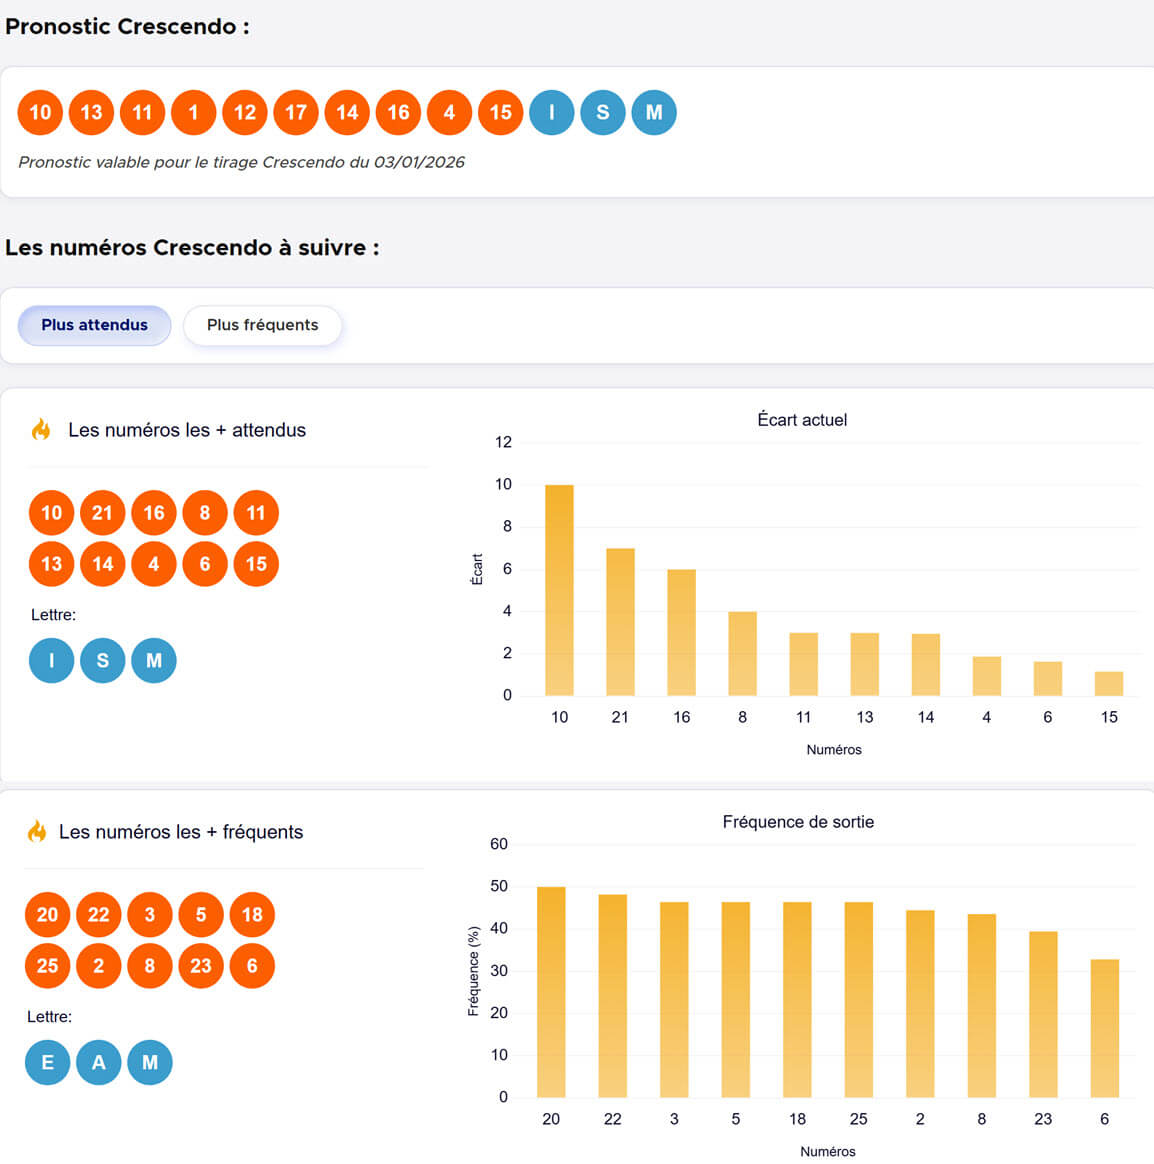Click the bar for number 21 in Écart actuel chart
Screen dimensions: 1154x1164
(620, 622)
